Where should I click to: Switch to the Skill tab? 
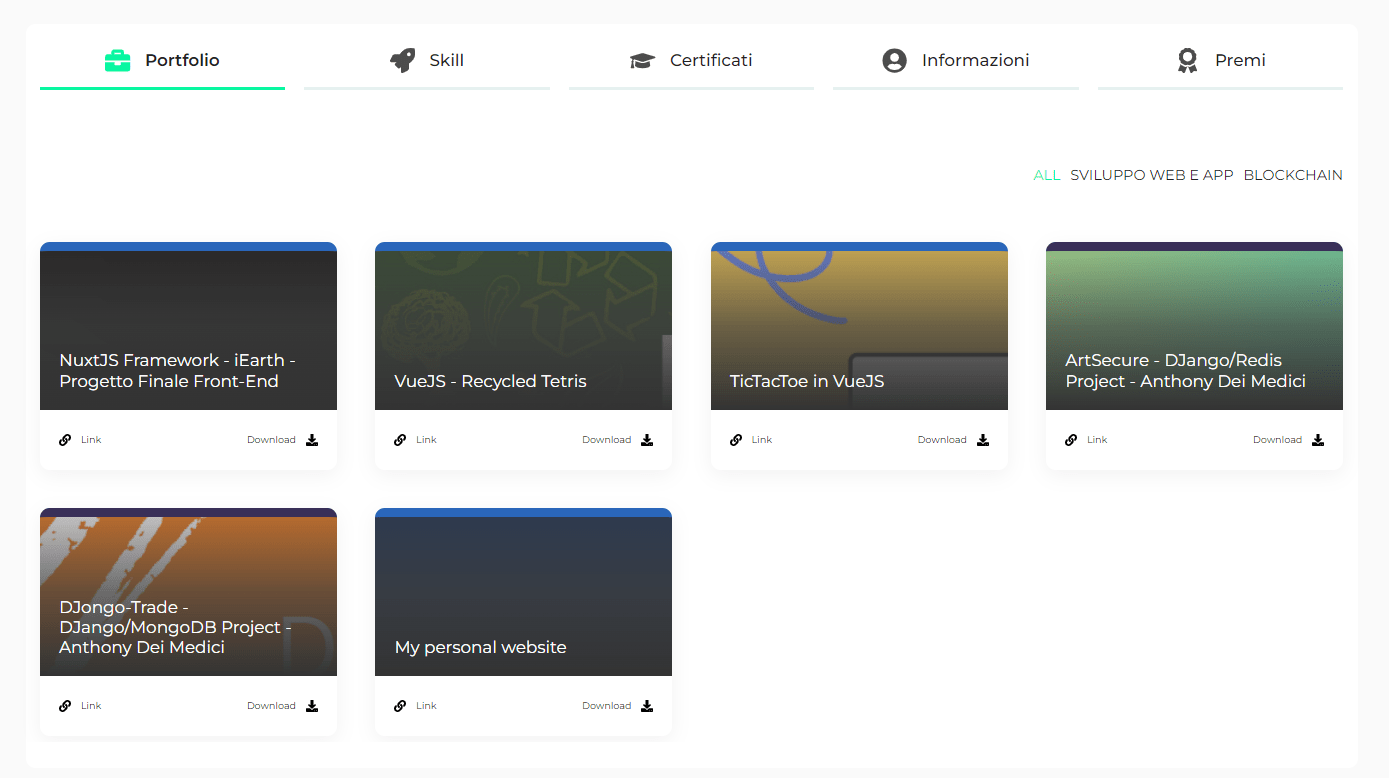[446, 61]
